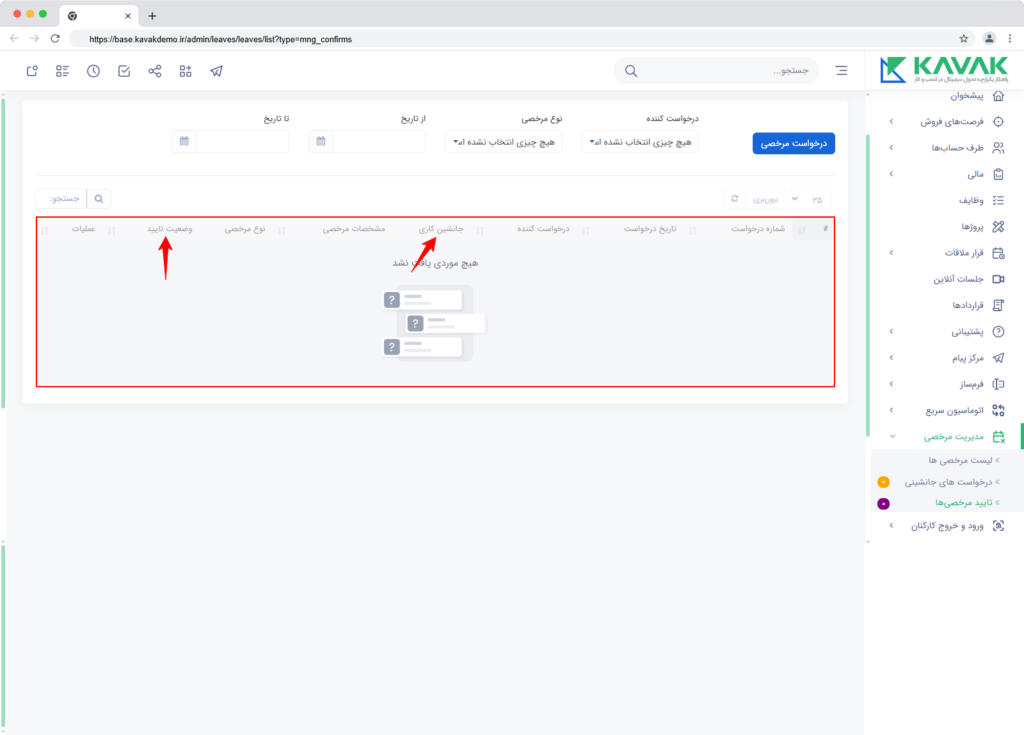The height and width of the screenshot is (735, 1024).
Task: Collapse the 'مدیریت مرخصی' sidebar section
Action: [x=946, y=436]
